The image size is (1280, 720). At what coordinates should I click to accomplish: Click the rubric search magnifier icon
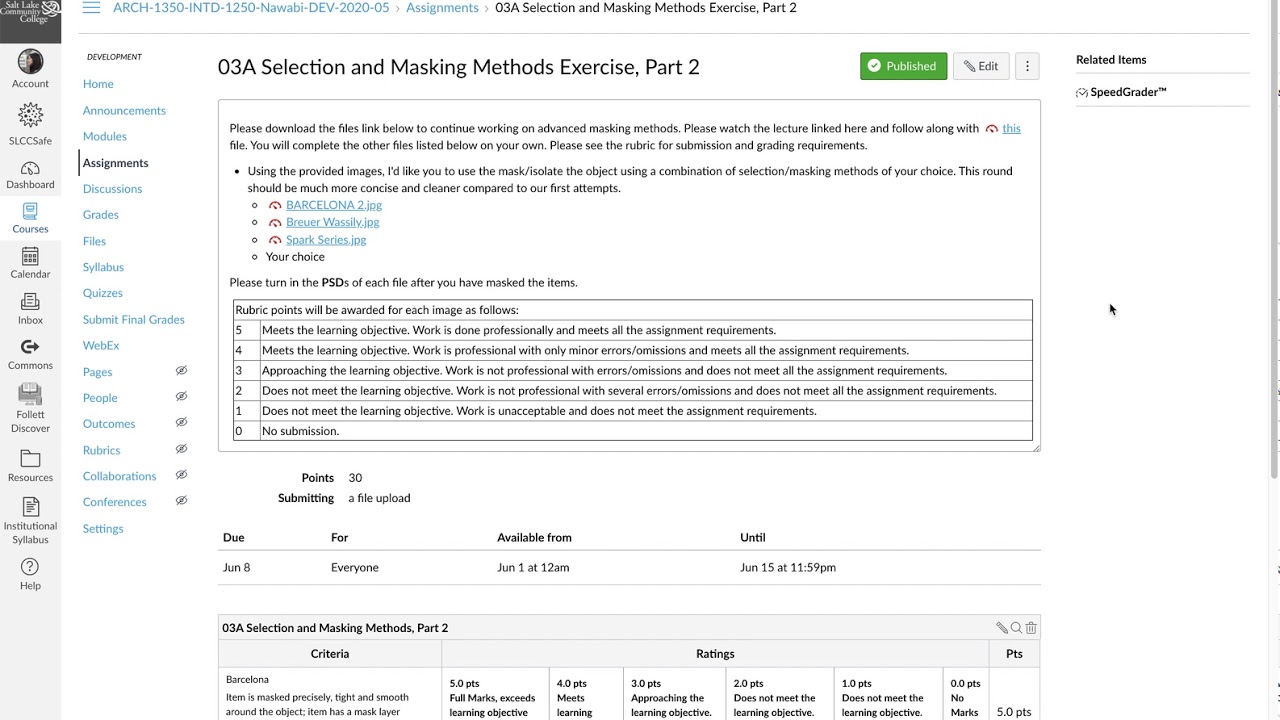tap(1016, 628)
